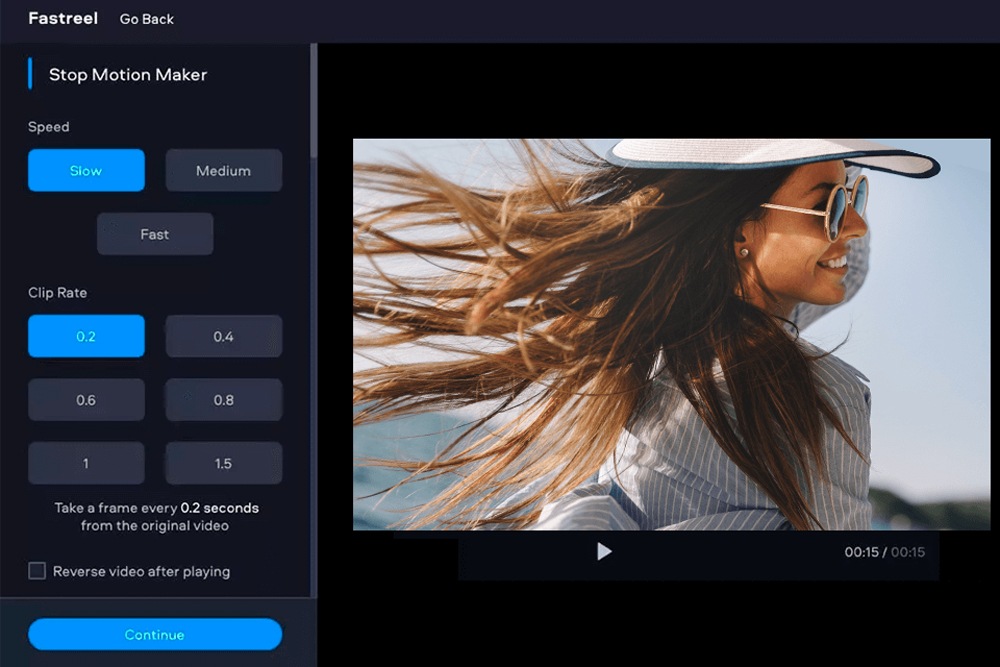Enable Reverse video after playing
1000x667 pixels.
pos(37,571)
